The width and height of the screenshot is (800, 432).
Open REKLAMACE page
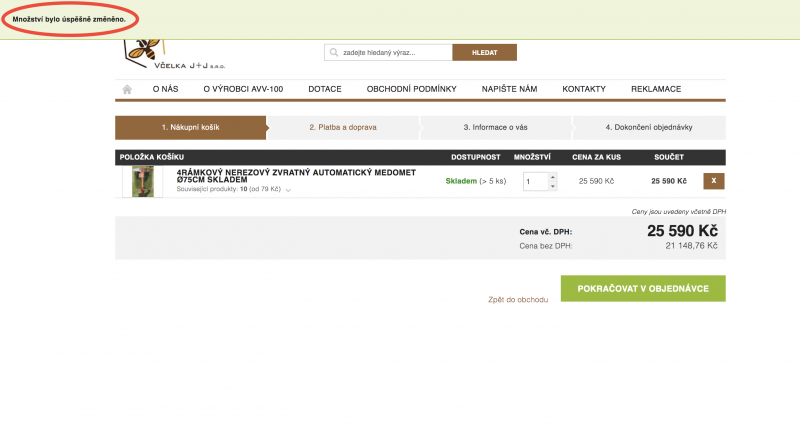(x=656, y=89)
